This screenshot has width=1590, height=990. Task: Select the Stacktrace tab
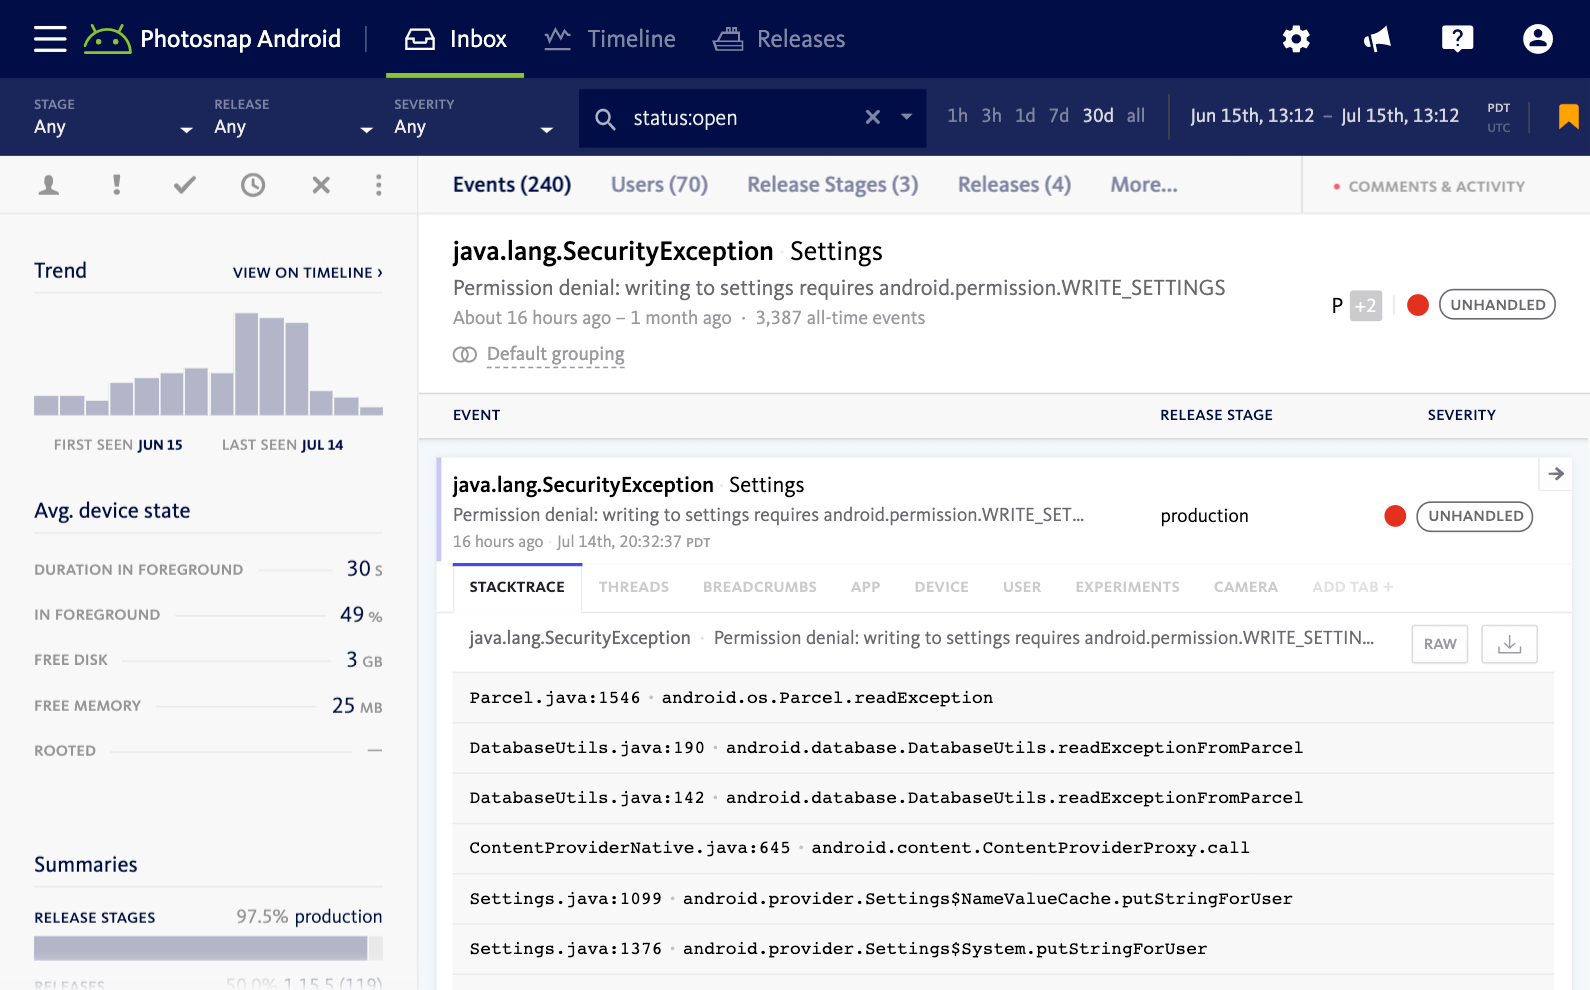[x=517, y=587]
